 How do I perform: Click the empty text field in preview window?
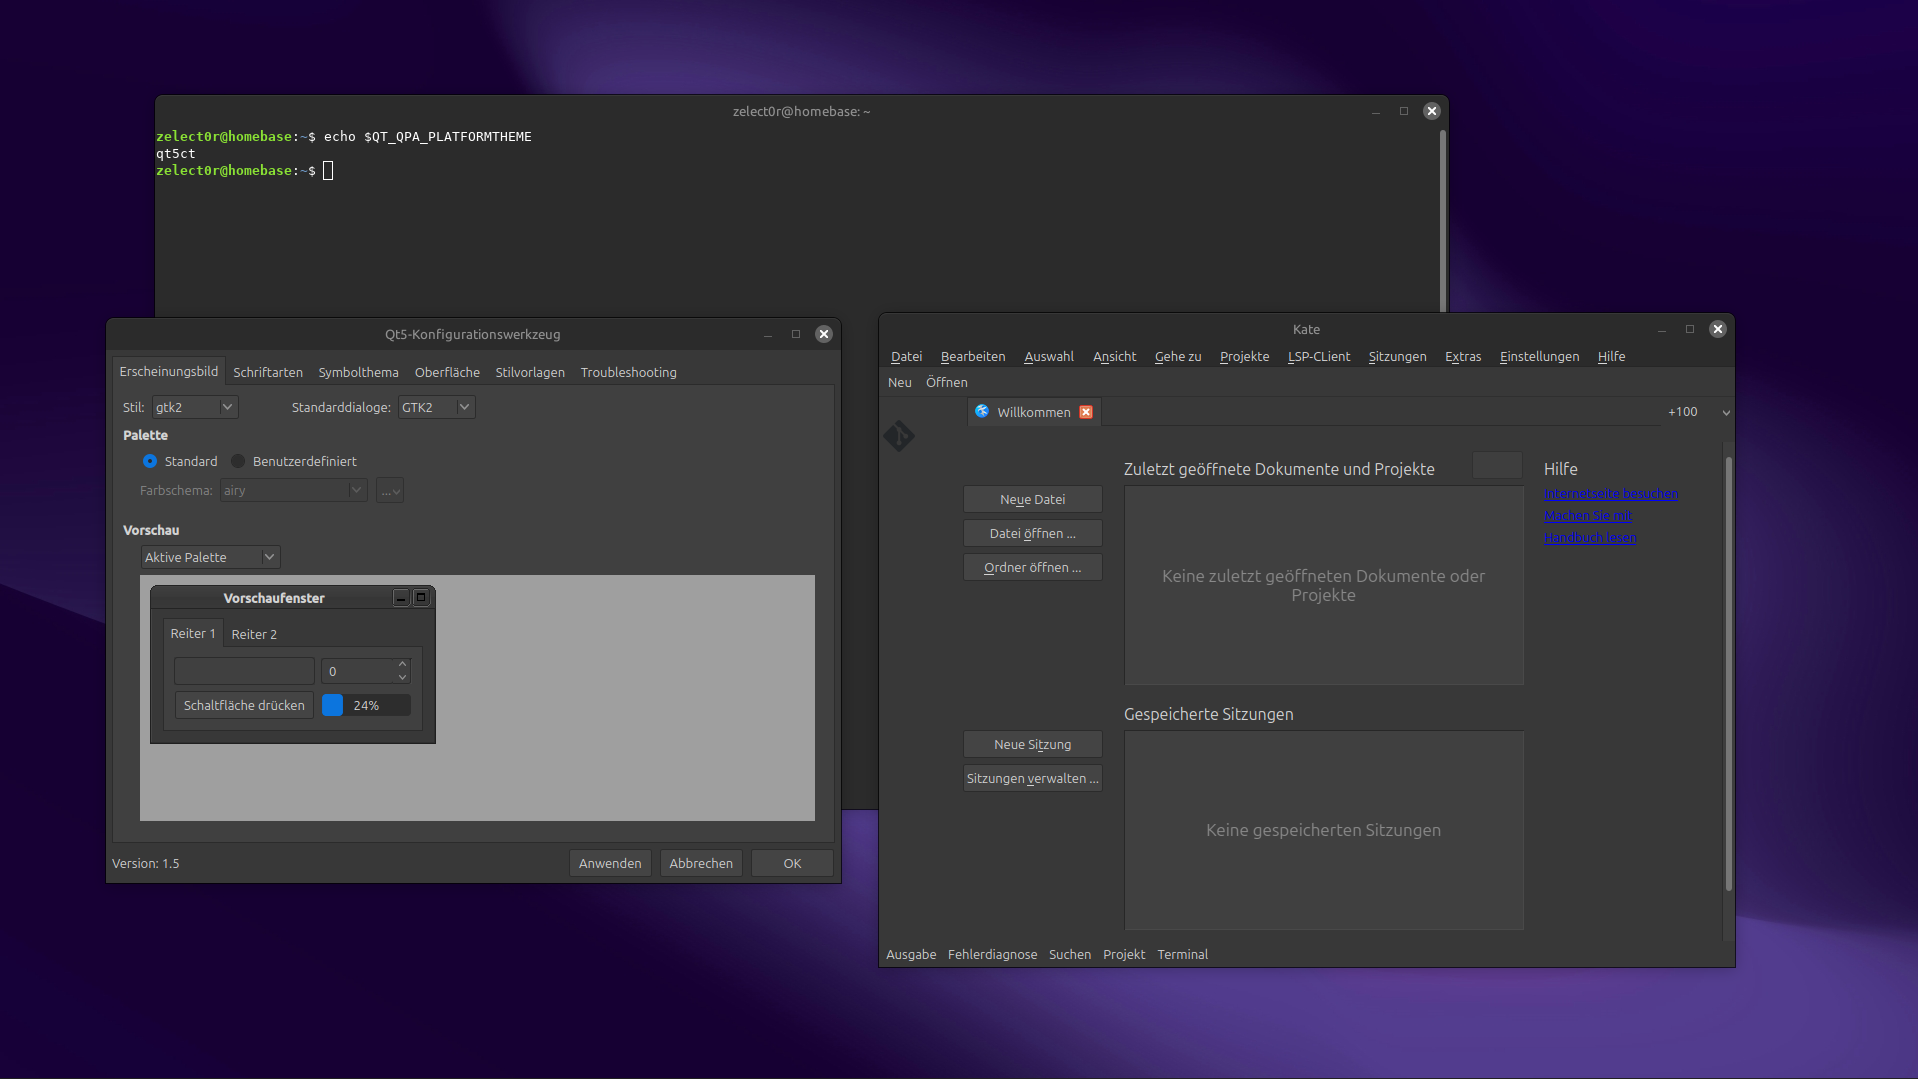244,671
